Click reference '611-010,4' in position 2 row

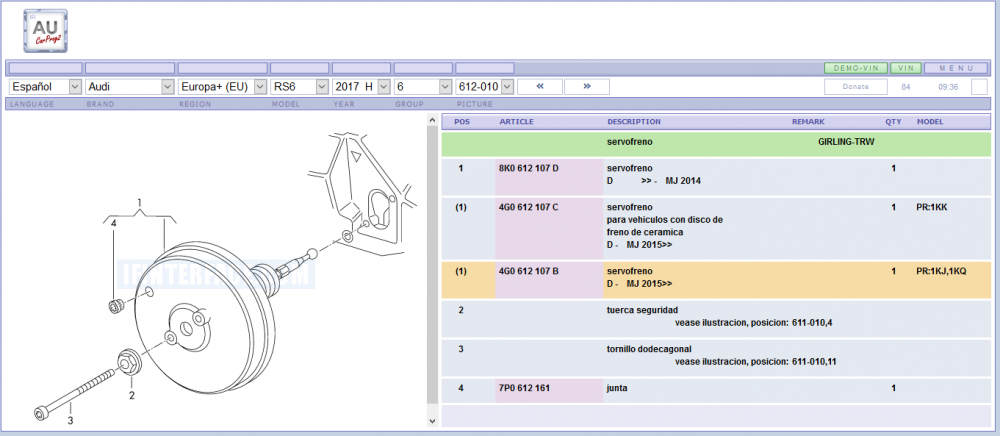pos(812,323)
